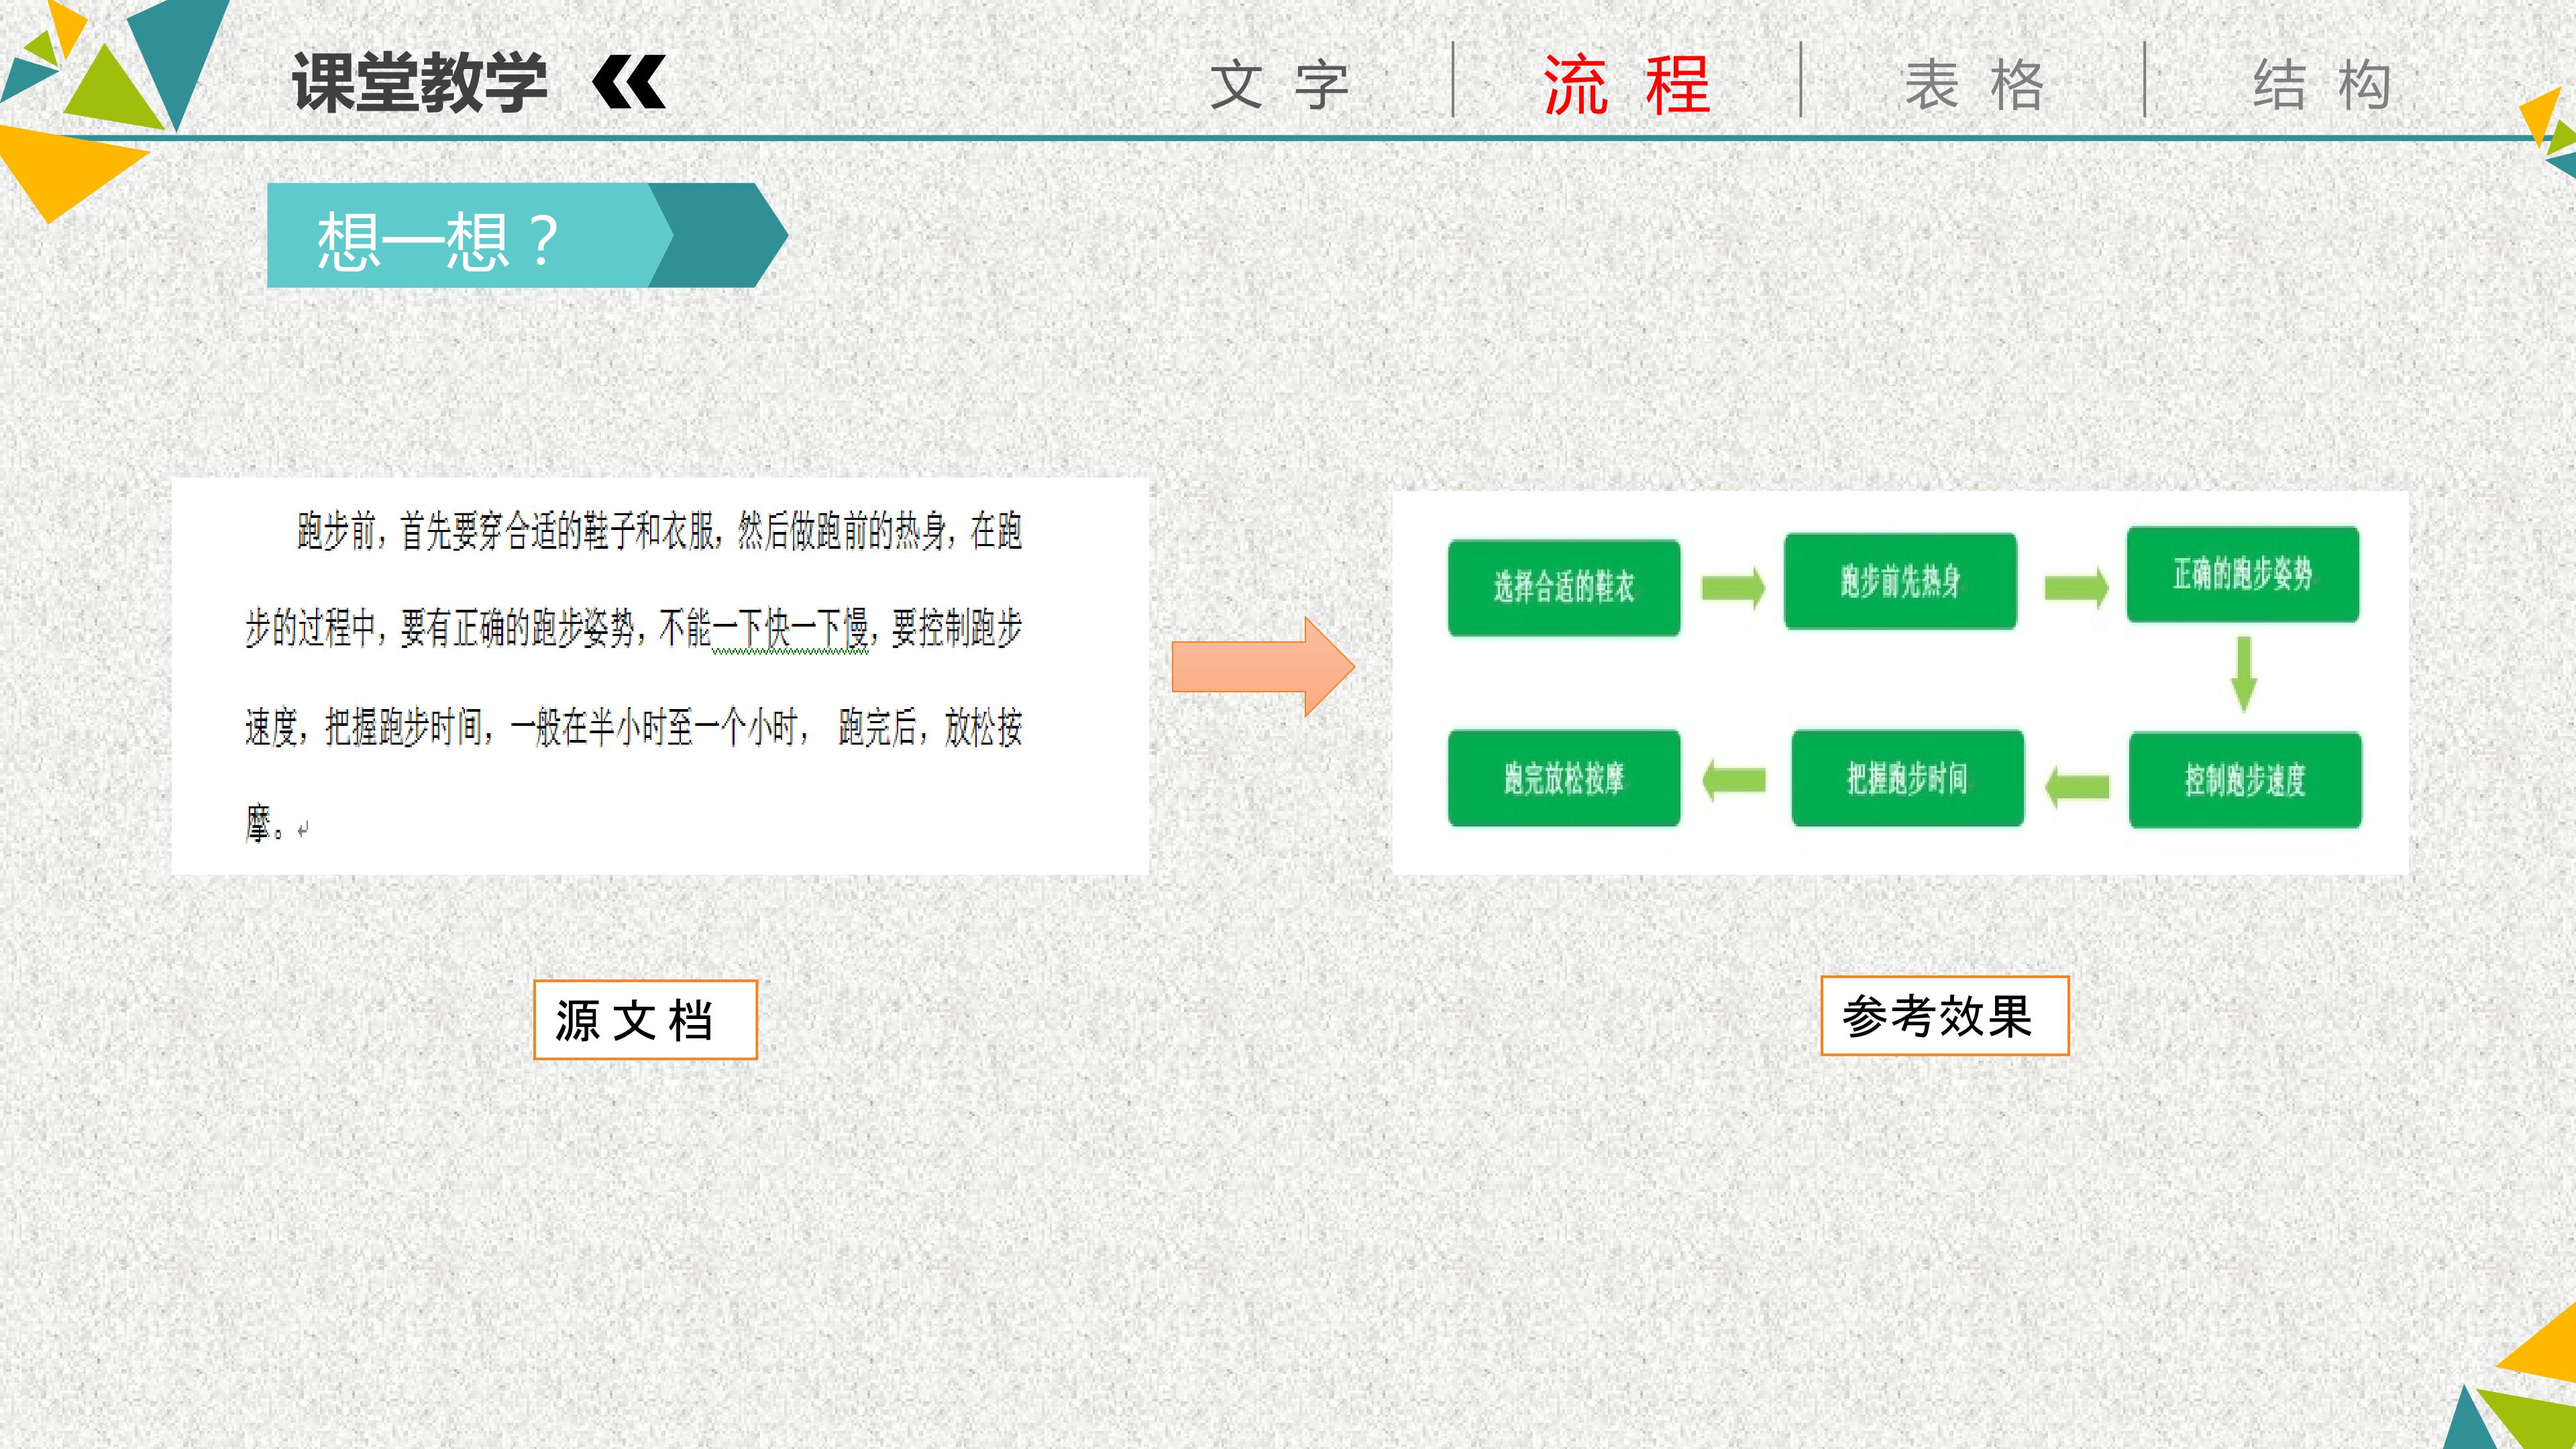This screenshot has height=1449, width=2576.
Task: Click the green left arrow before 把握跑步时间 box
Action: tap(2077, 785)
